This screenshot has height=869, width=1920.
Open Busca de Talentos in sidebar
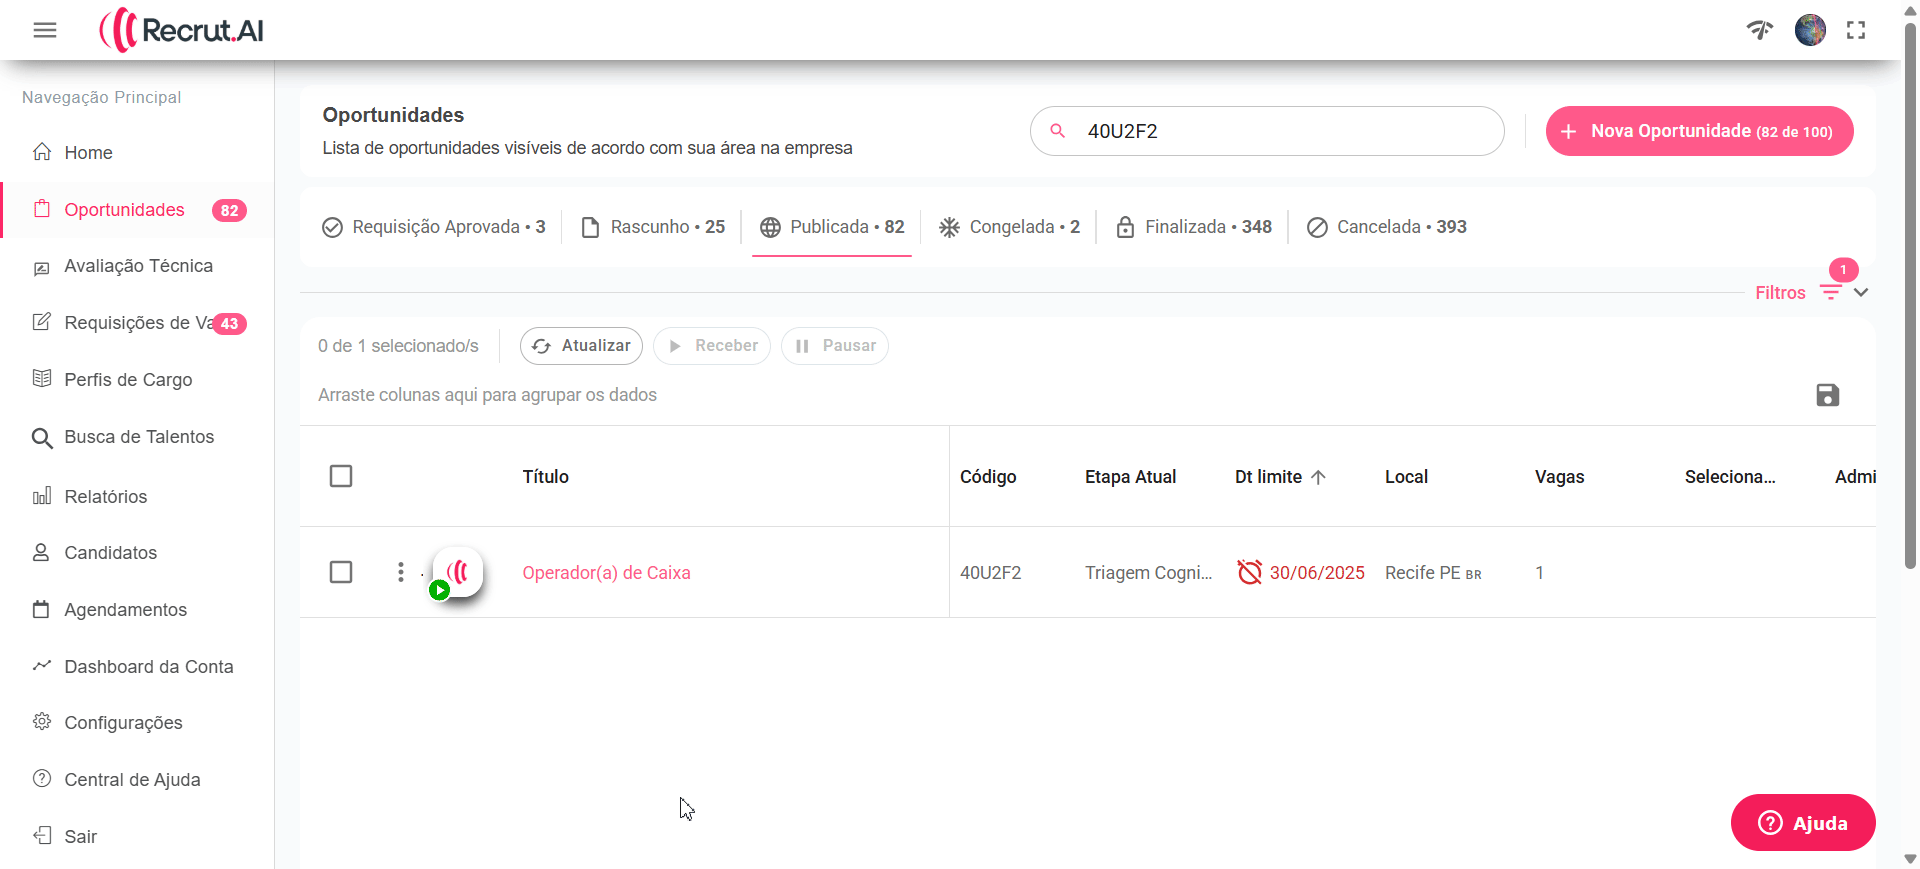pyautogui.click(x=139, y=437)
